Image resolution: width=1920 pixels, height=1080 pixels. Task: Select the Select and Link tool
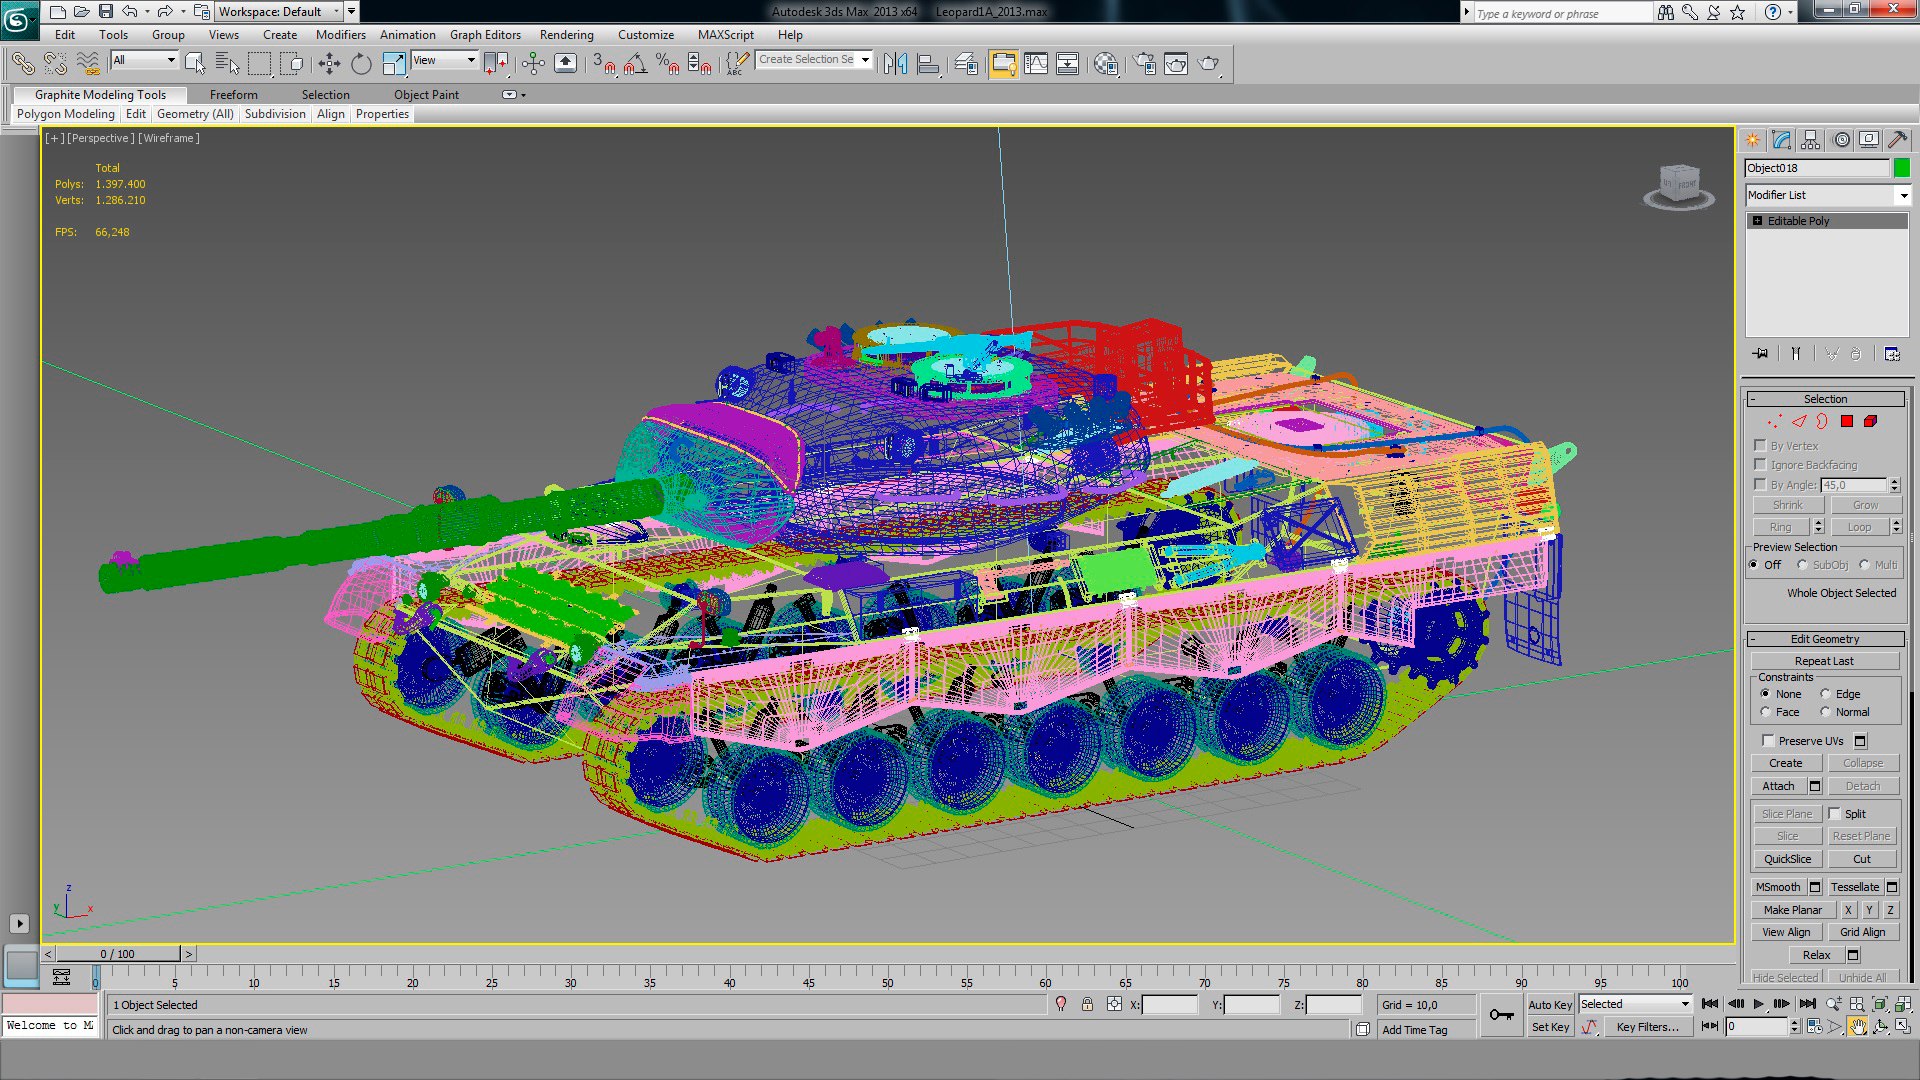pos(23,64)
